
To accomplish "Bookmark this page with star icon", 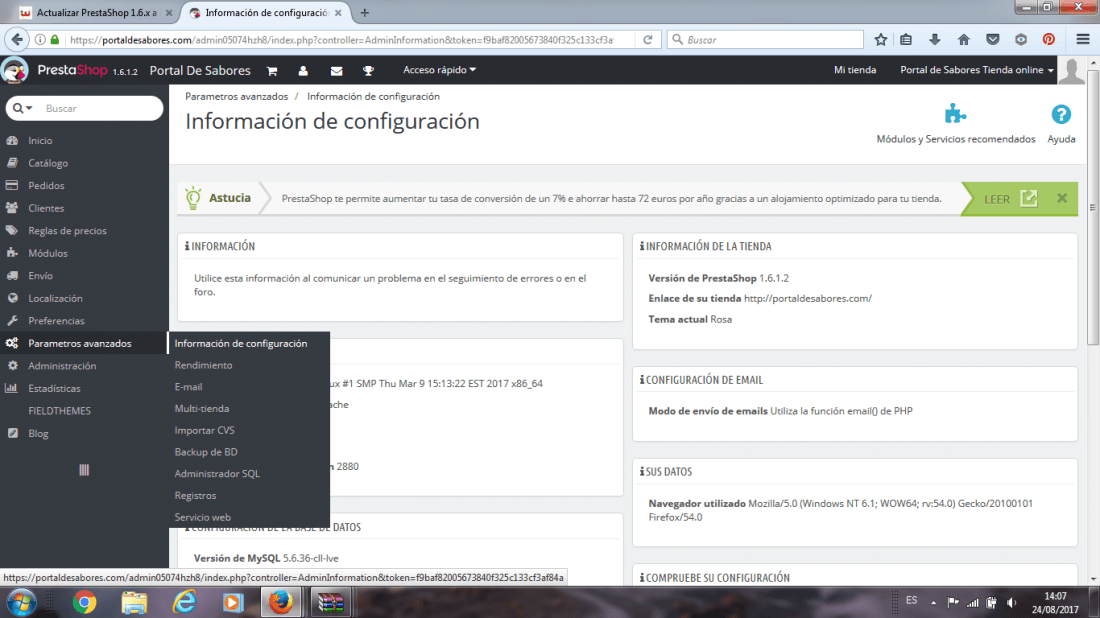I will tap(880, 40).
